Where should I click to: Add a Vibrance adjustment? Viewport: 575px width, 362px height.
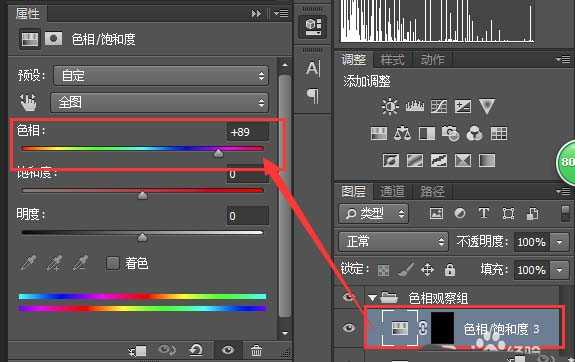point(487,106)
